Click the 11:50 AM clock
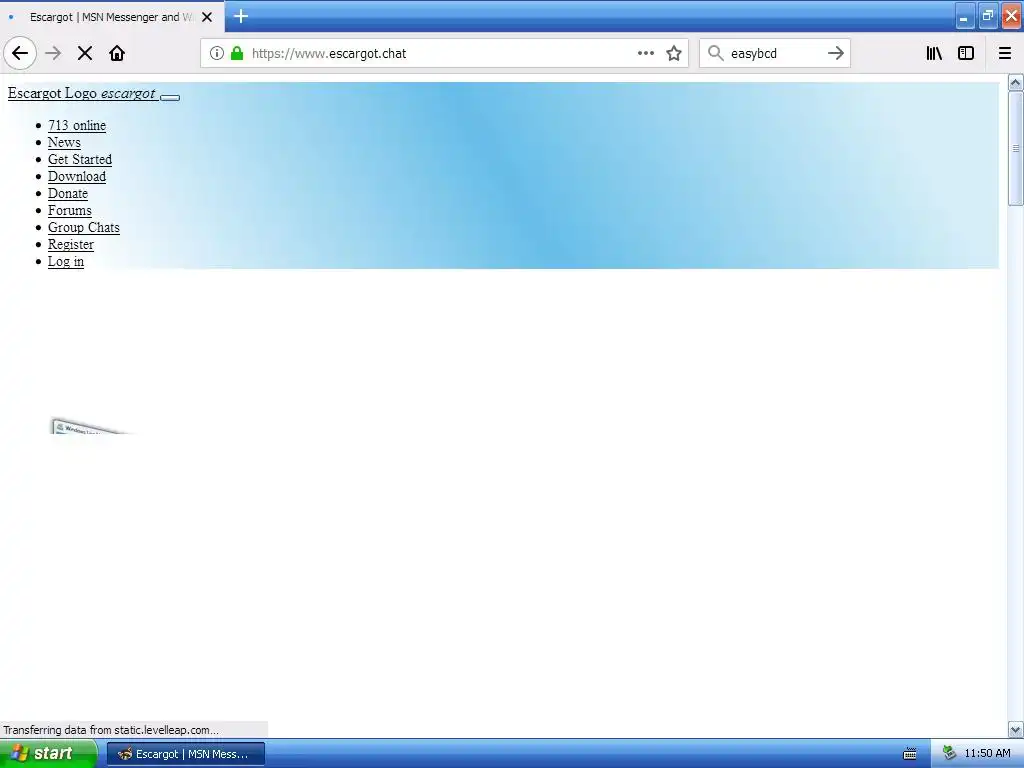 pos(987,754)
